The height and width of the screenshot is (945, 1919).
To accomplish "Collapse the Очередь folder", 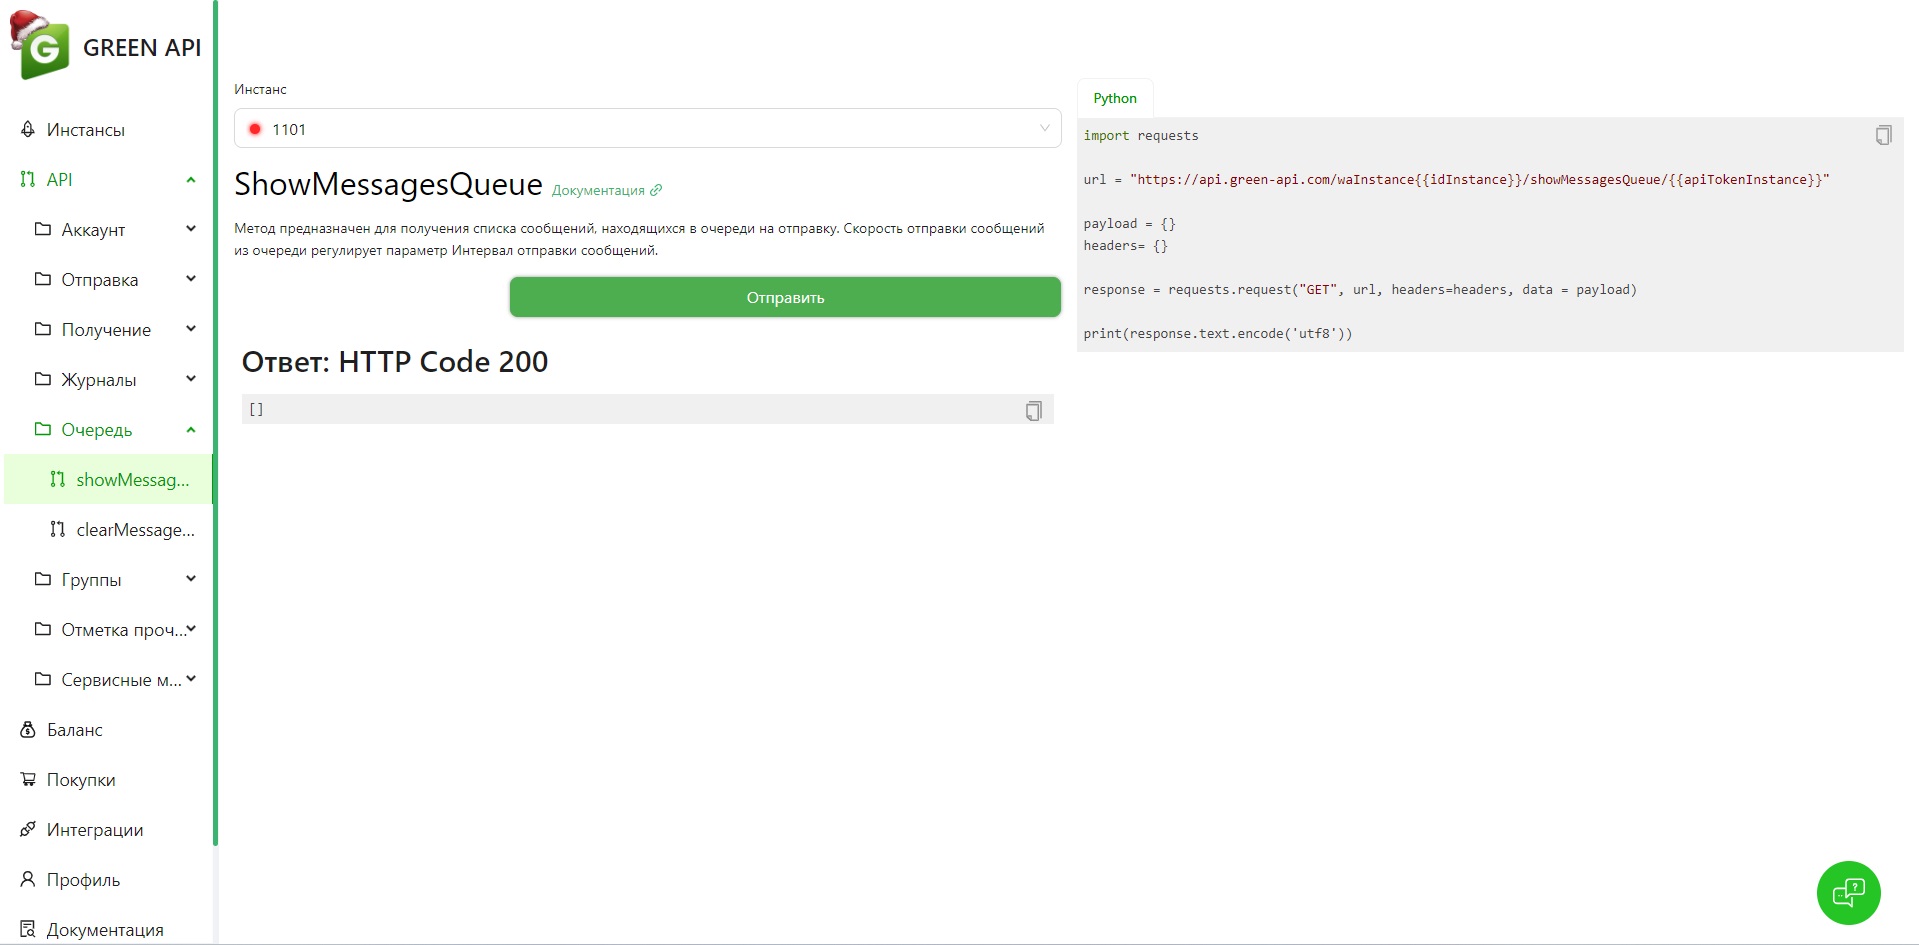I will tap(191, 430).
